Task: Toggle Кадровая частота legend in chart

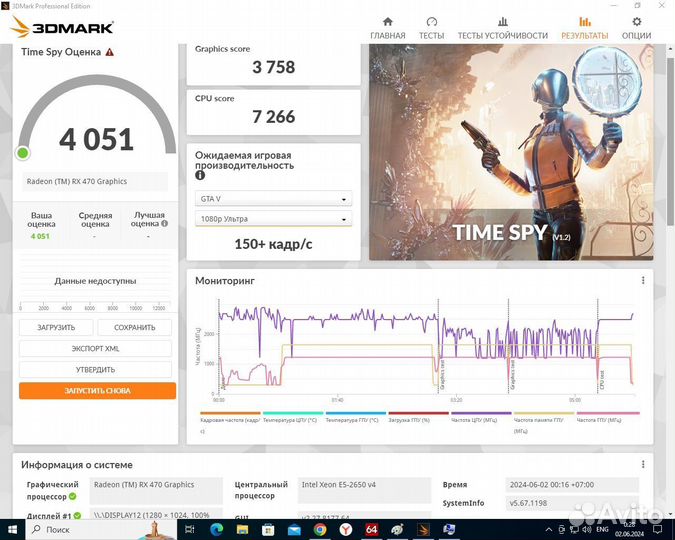Action: (230, 422)
